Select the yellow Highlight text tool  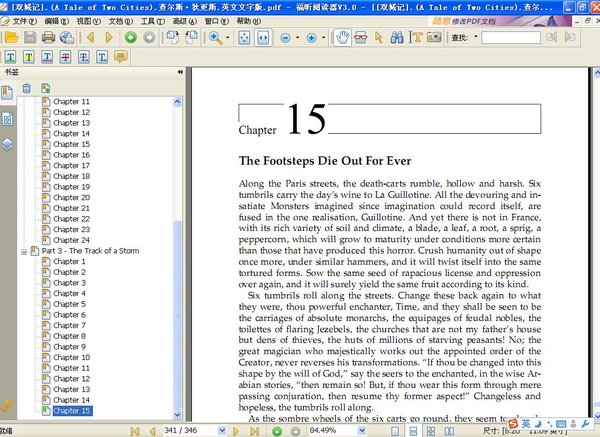29,57
